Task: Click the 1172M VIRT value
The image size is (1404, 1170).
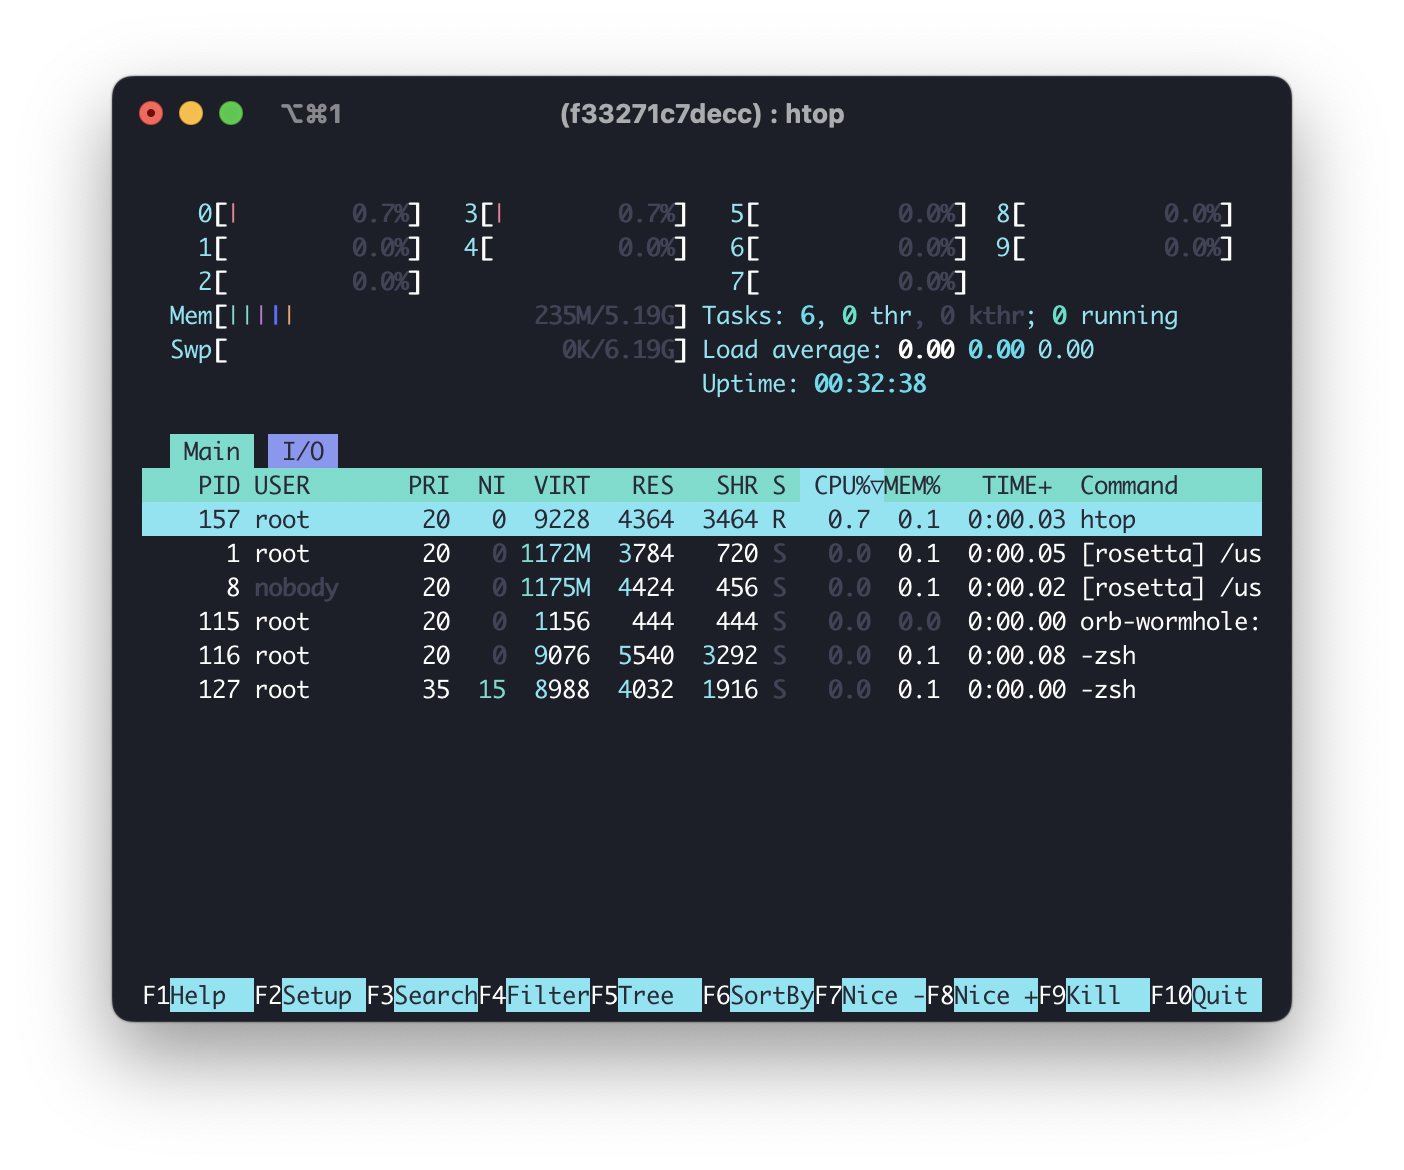Action: click(555, 553)
